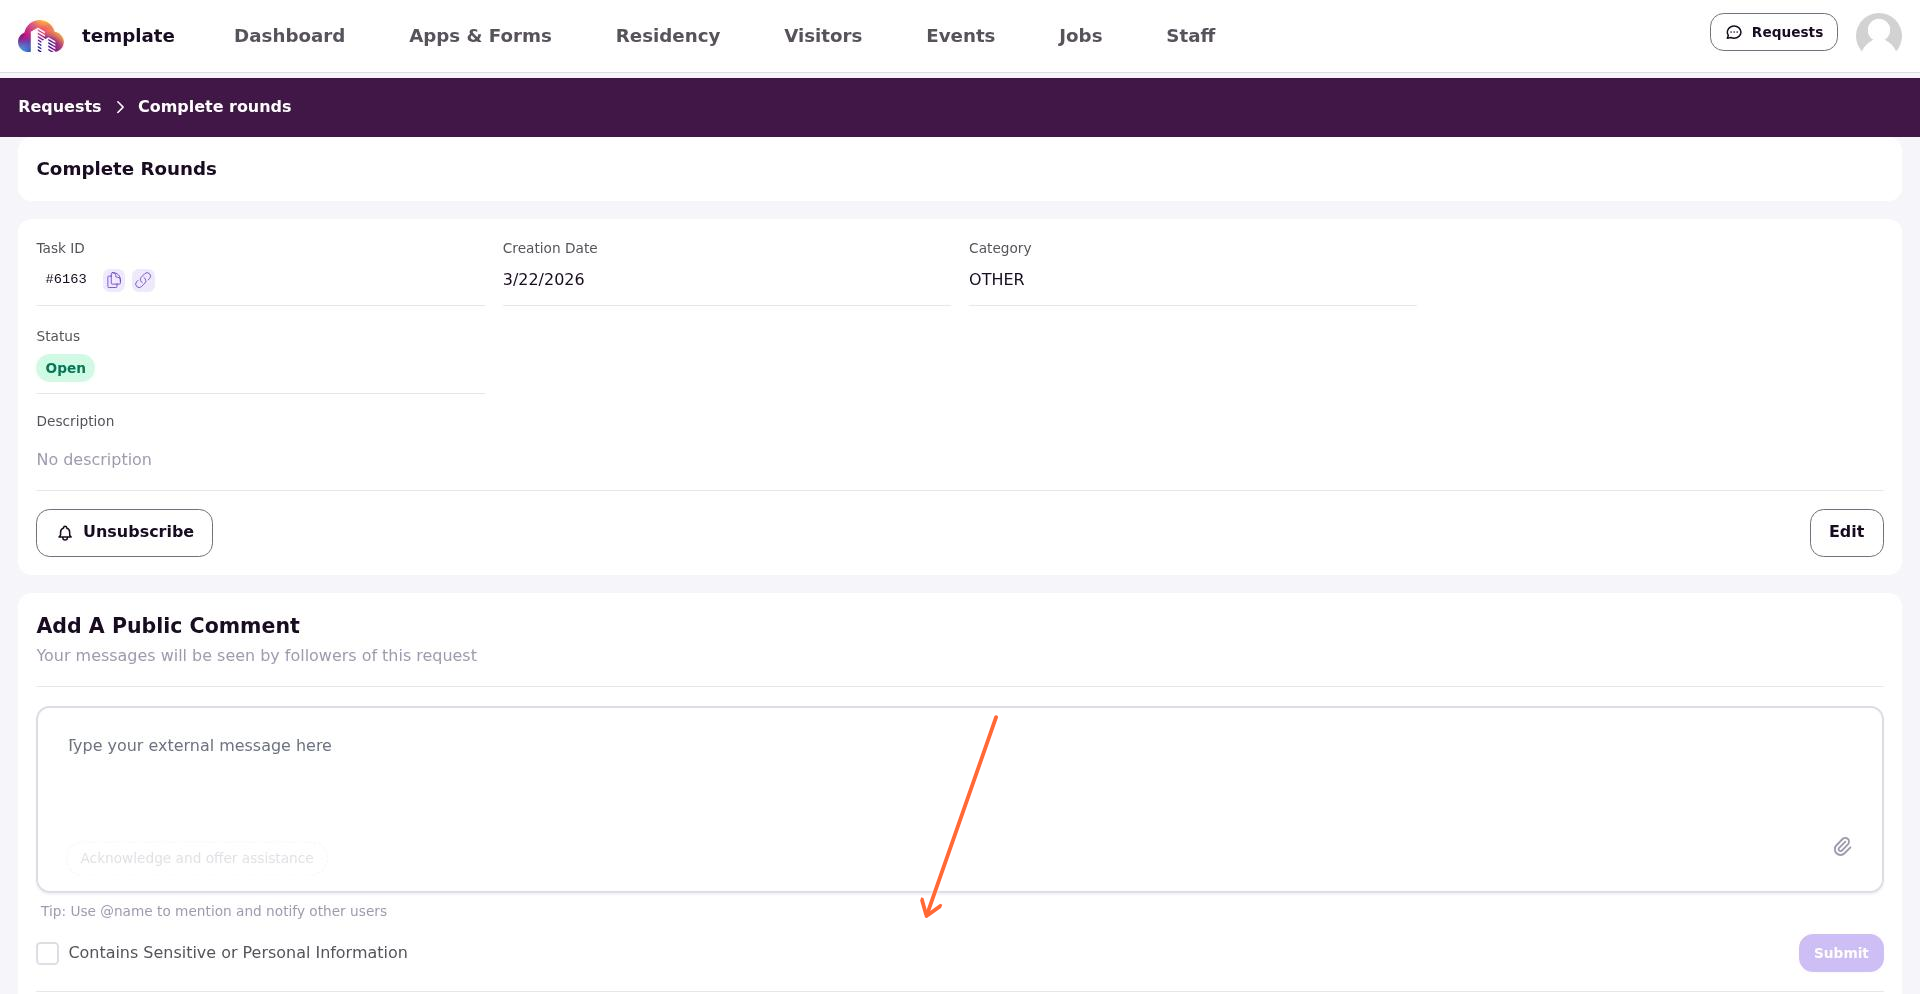Click the Unsubscribe button with bell icon
The width and height of the screenshot is (1920, 994).
point(124,533)
